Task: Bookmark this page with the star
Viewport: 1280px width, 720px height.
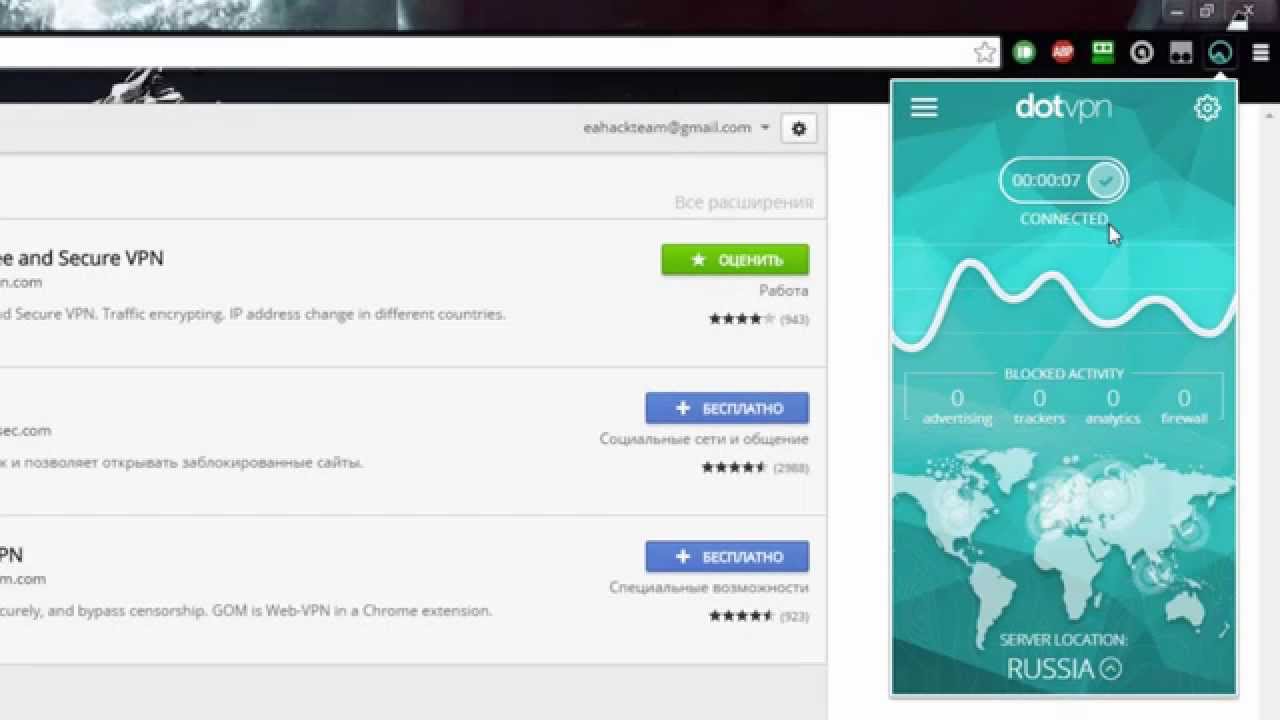Action: [x=985, y=53]
